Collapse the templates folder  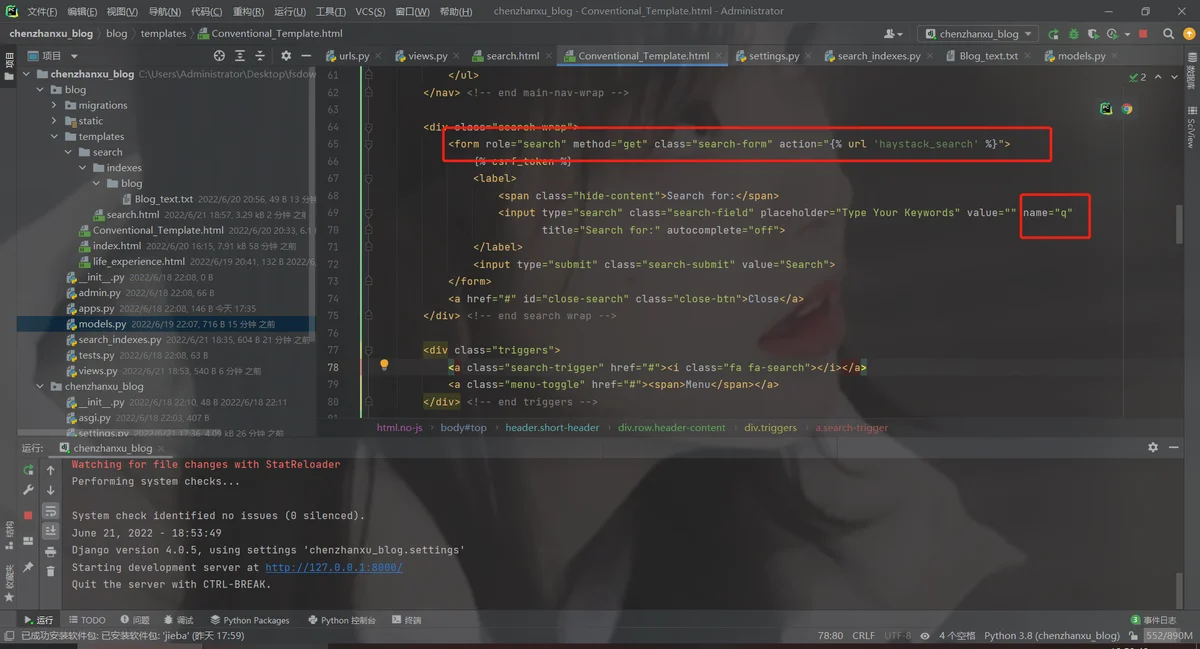[x=54, y=137]
